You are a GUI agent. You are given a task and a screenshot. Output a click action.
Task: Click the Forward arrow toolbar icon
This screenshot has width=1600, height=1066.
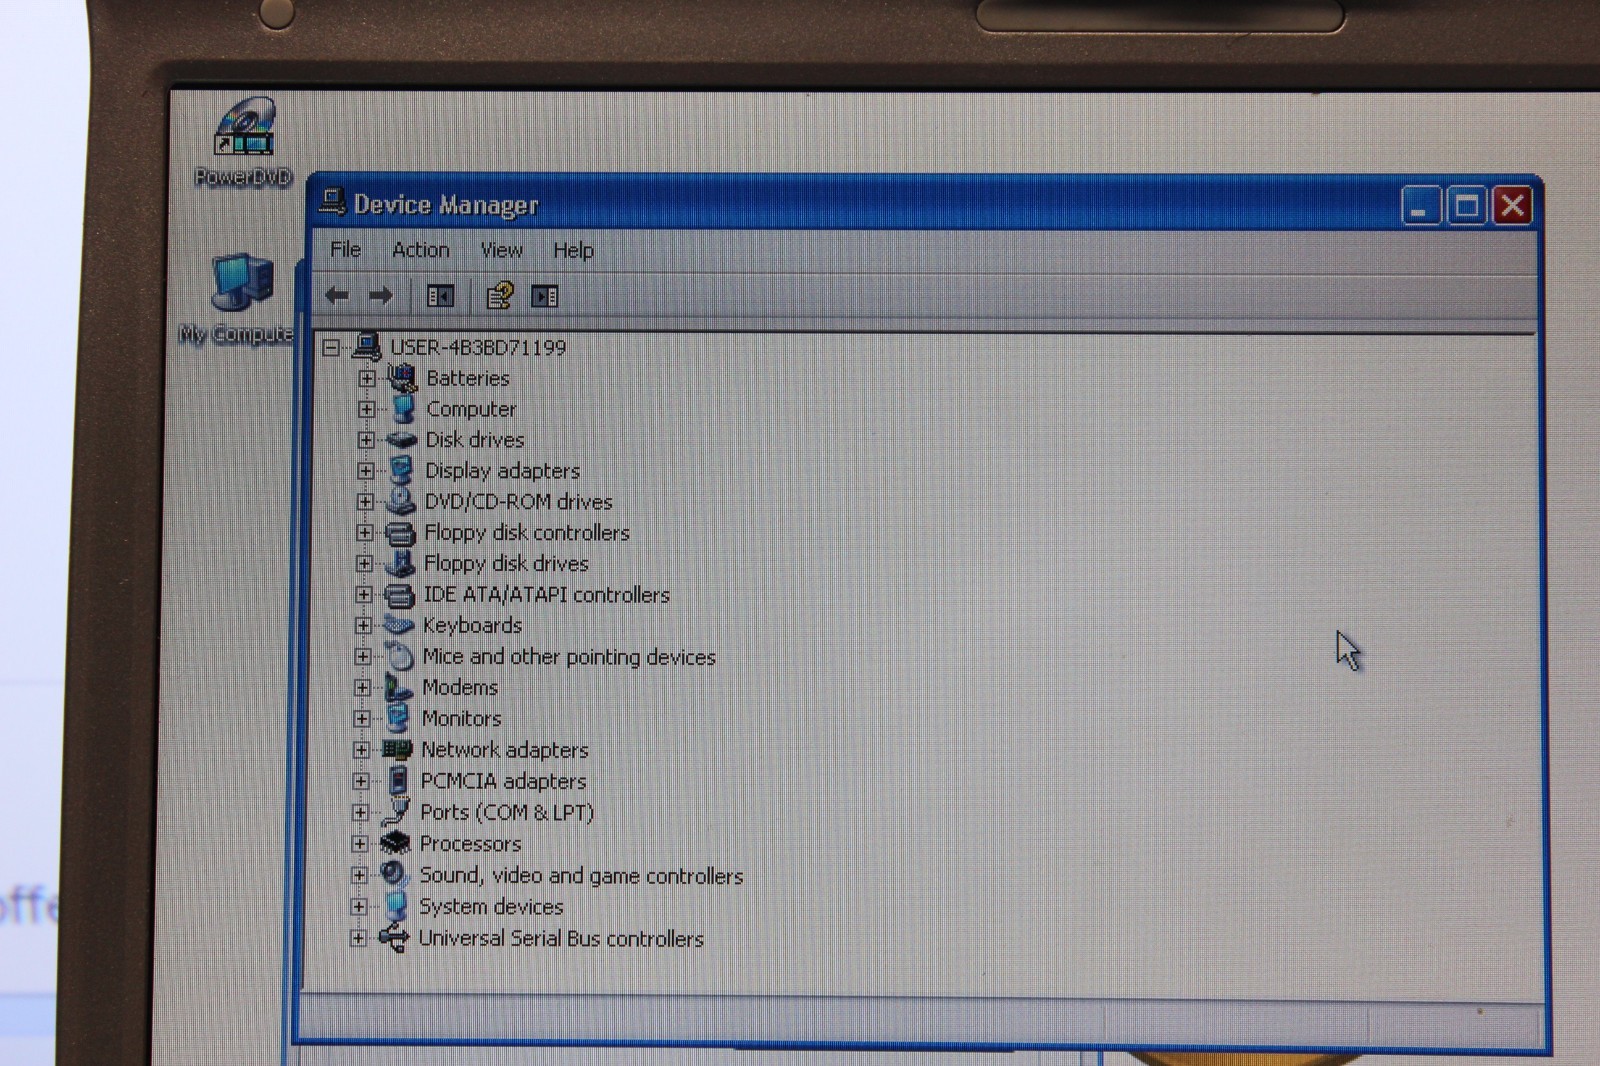tap(381, 295)
